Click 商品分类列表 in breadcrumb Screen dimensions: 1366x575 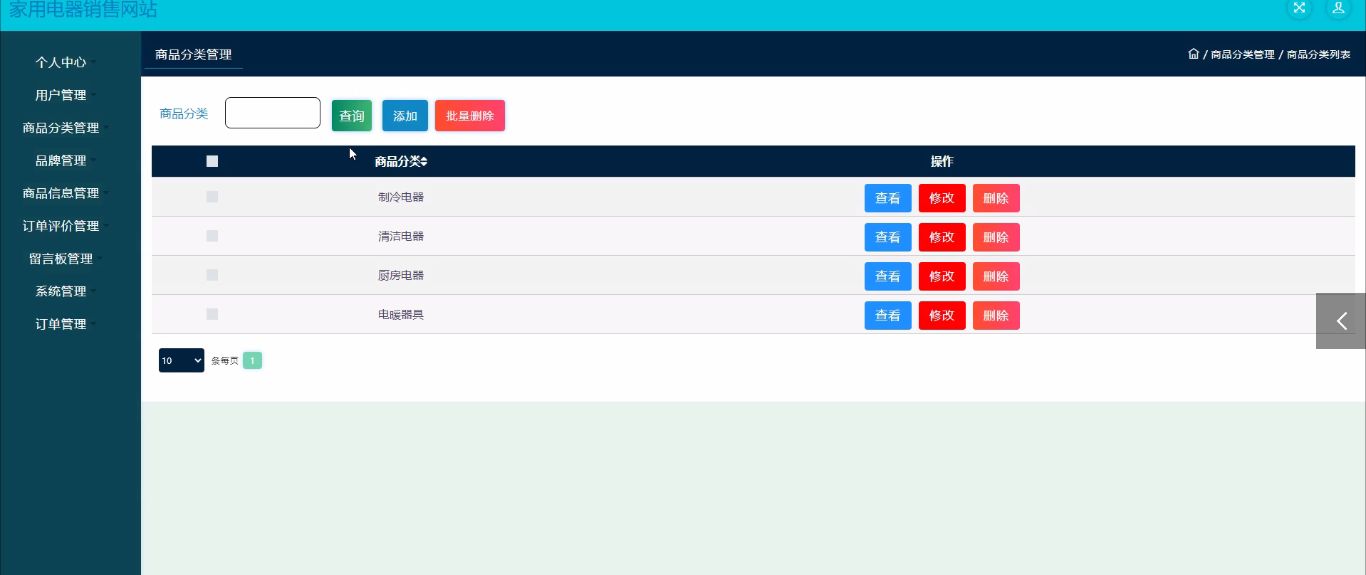pyautogui.click(x=1319, y=55)
